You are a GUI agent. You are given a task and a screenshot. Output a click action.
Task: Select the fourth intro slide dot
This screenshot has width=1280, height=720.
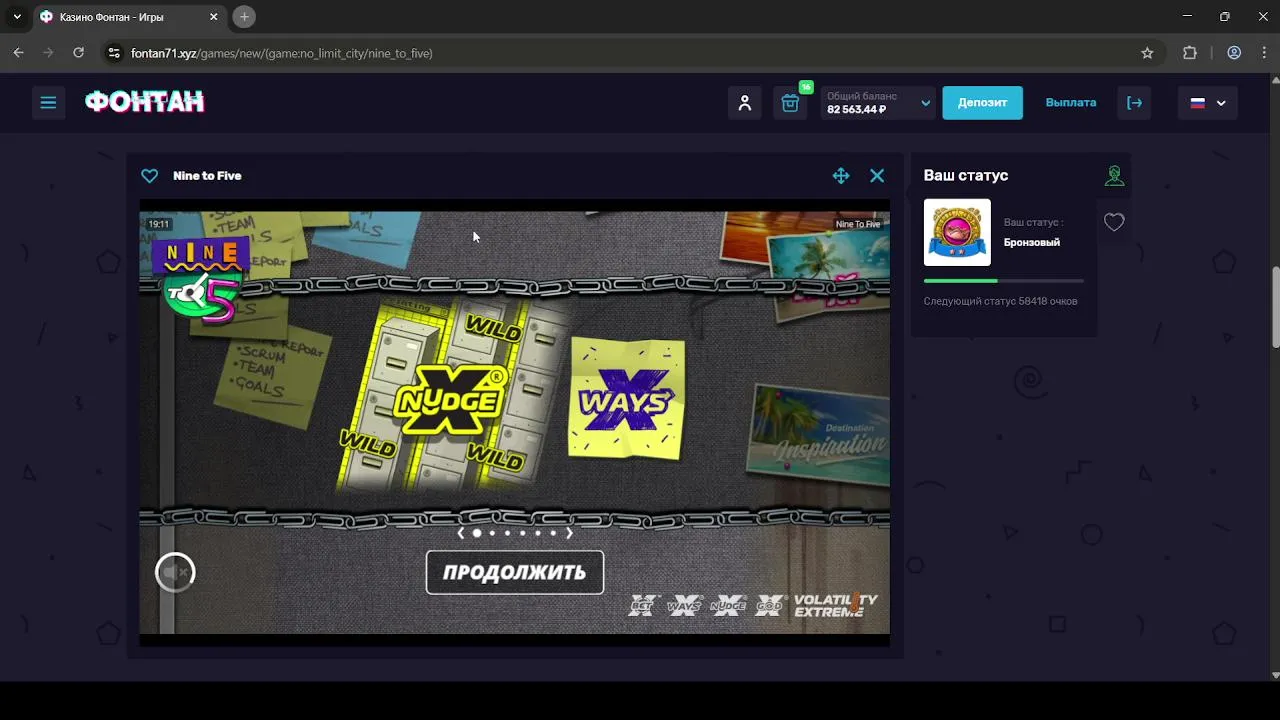click(522, 533)
